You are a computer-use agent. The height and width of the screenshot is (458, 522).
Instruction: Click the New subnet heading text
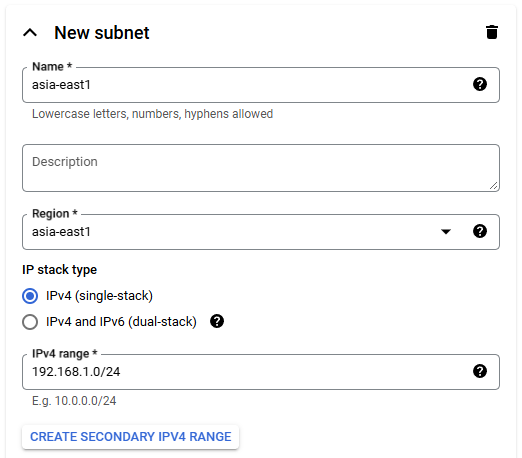pyautogui.click(x=102, y=33)
